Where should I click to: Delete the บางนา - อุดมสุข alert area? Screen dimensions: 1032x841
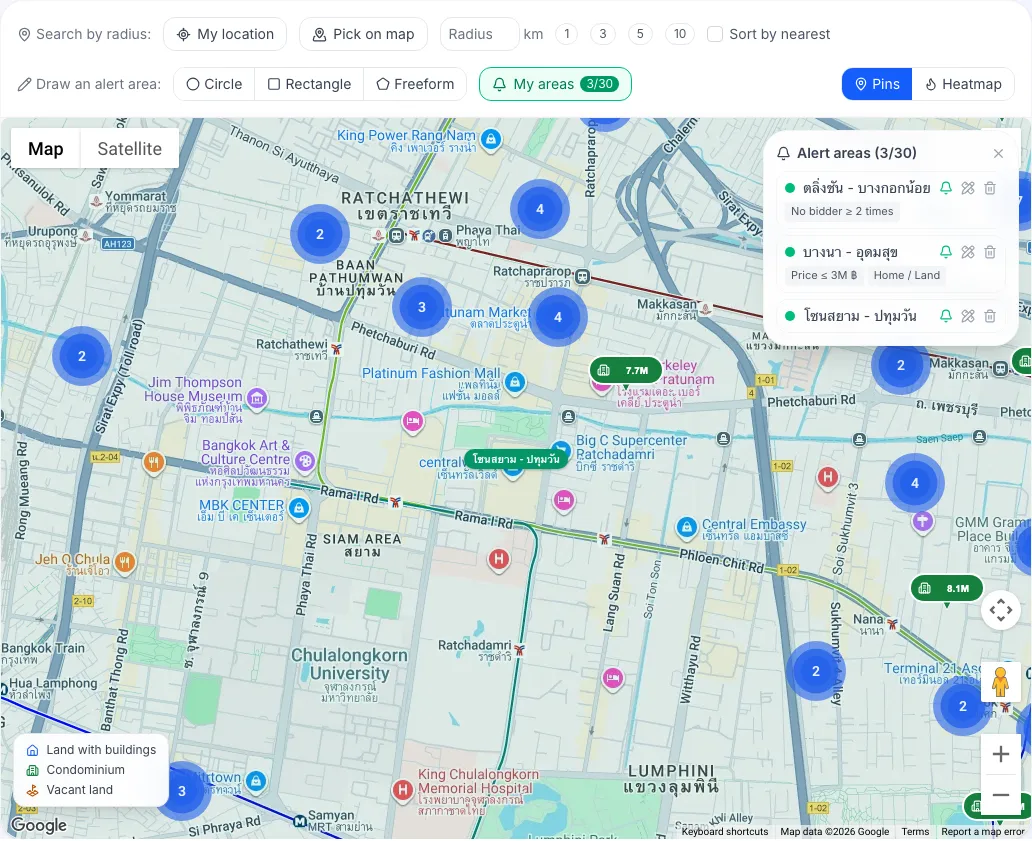click(x=990, y=252)
